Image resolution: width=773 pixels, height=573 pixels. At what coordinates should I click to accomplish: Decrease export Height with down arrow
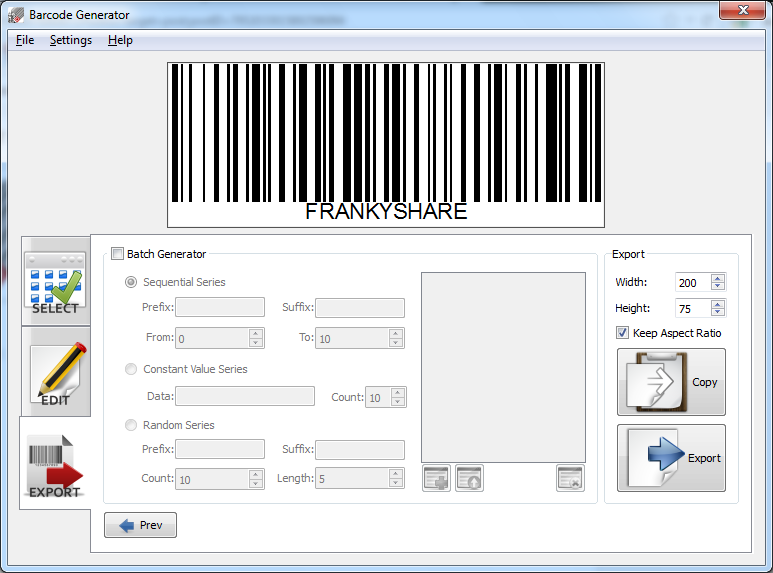click(718, 313)
